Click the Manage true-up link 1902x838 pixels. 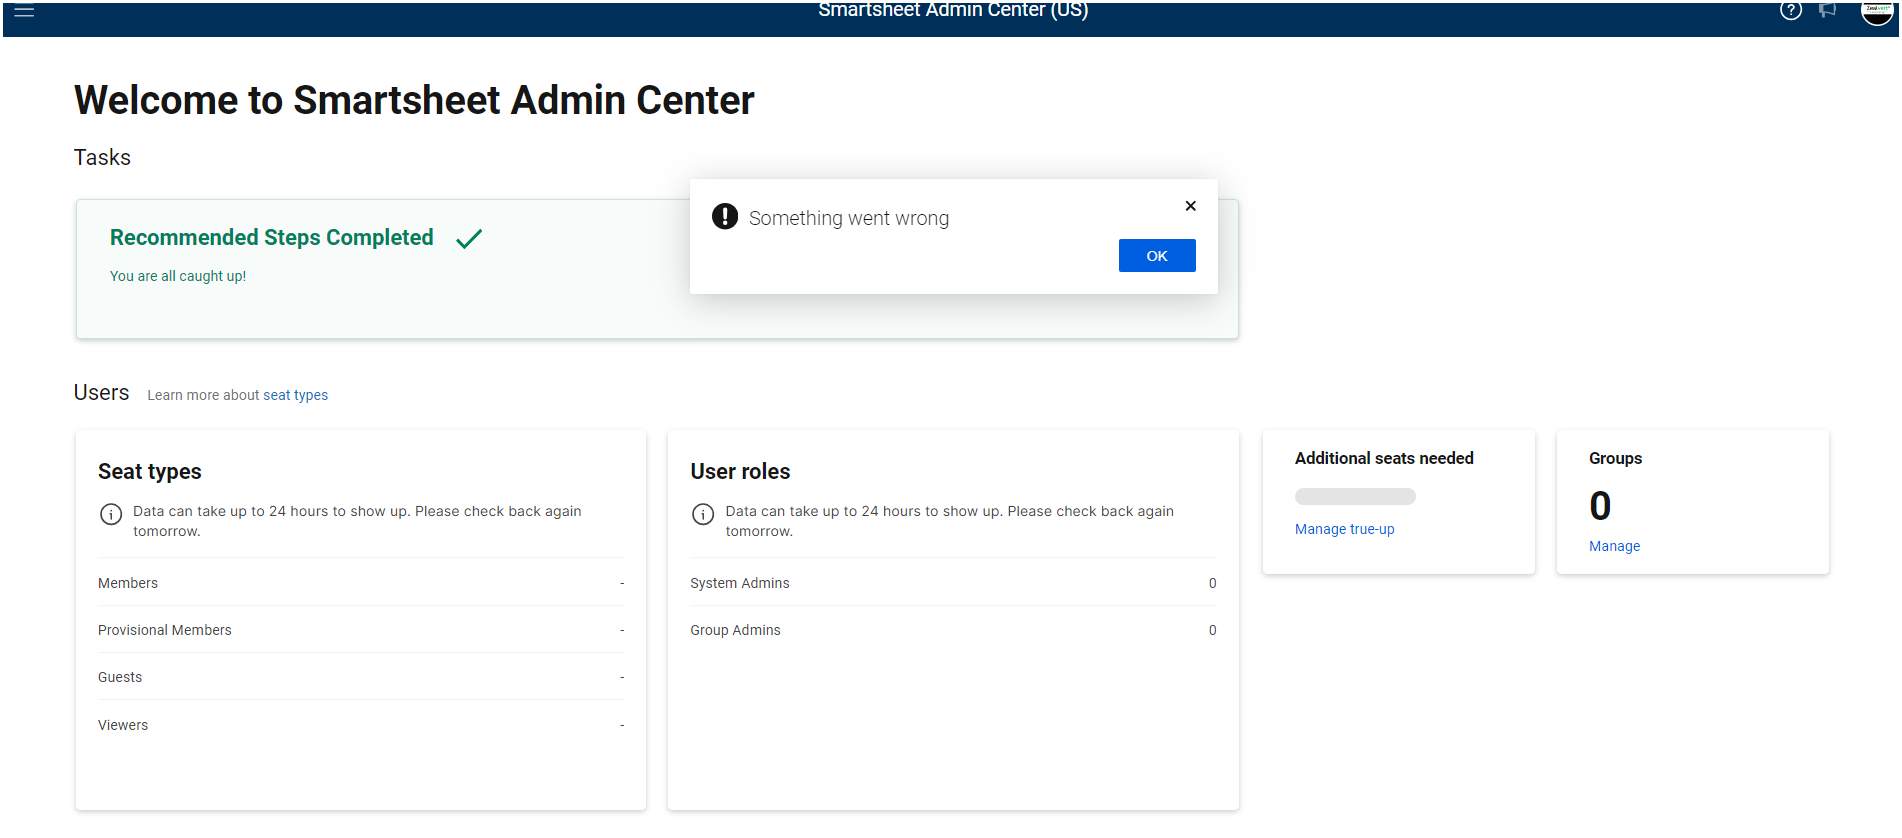(1344, 529)
